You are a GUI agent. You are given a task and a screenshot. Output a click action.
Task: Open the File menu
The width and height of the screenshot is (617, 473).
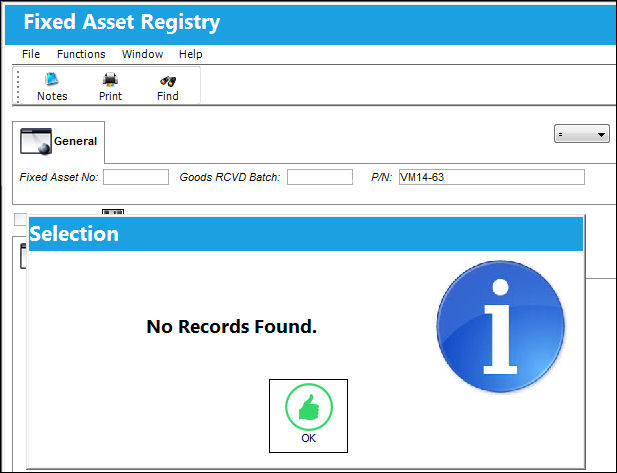[x=31, y=54]
